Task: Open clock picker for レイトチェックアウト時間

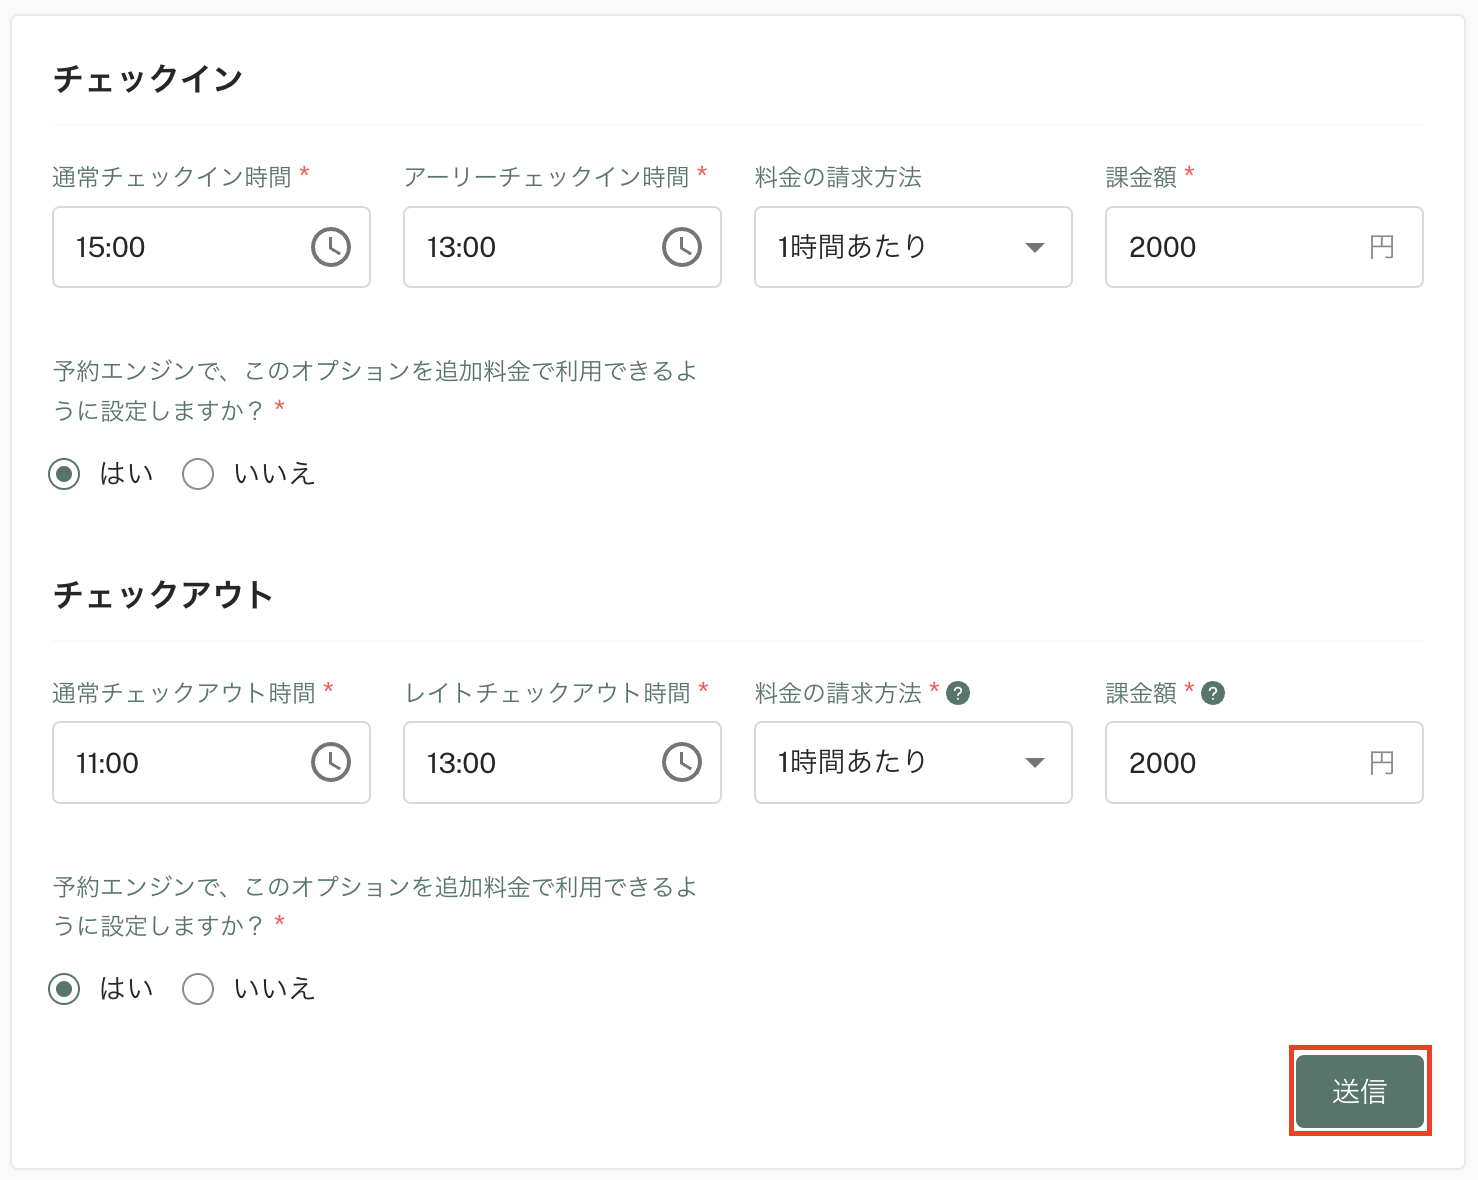Action: (x=682, y=763)
